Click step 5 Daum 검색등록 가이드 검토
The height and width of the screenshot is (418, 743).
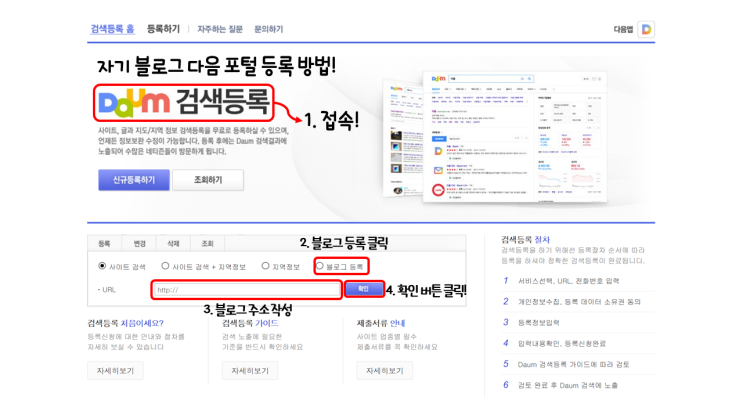click(573, 364)
